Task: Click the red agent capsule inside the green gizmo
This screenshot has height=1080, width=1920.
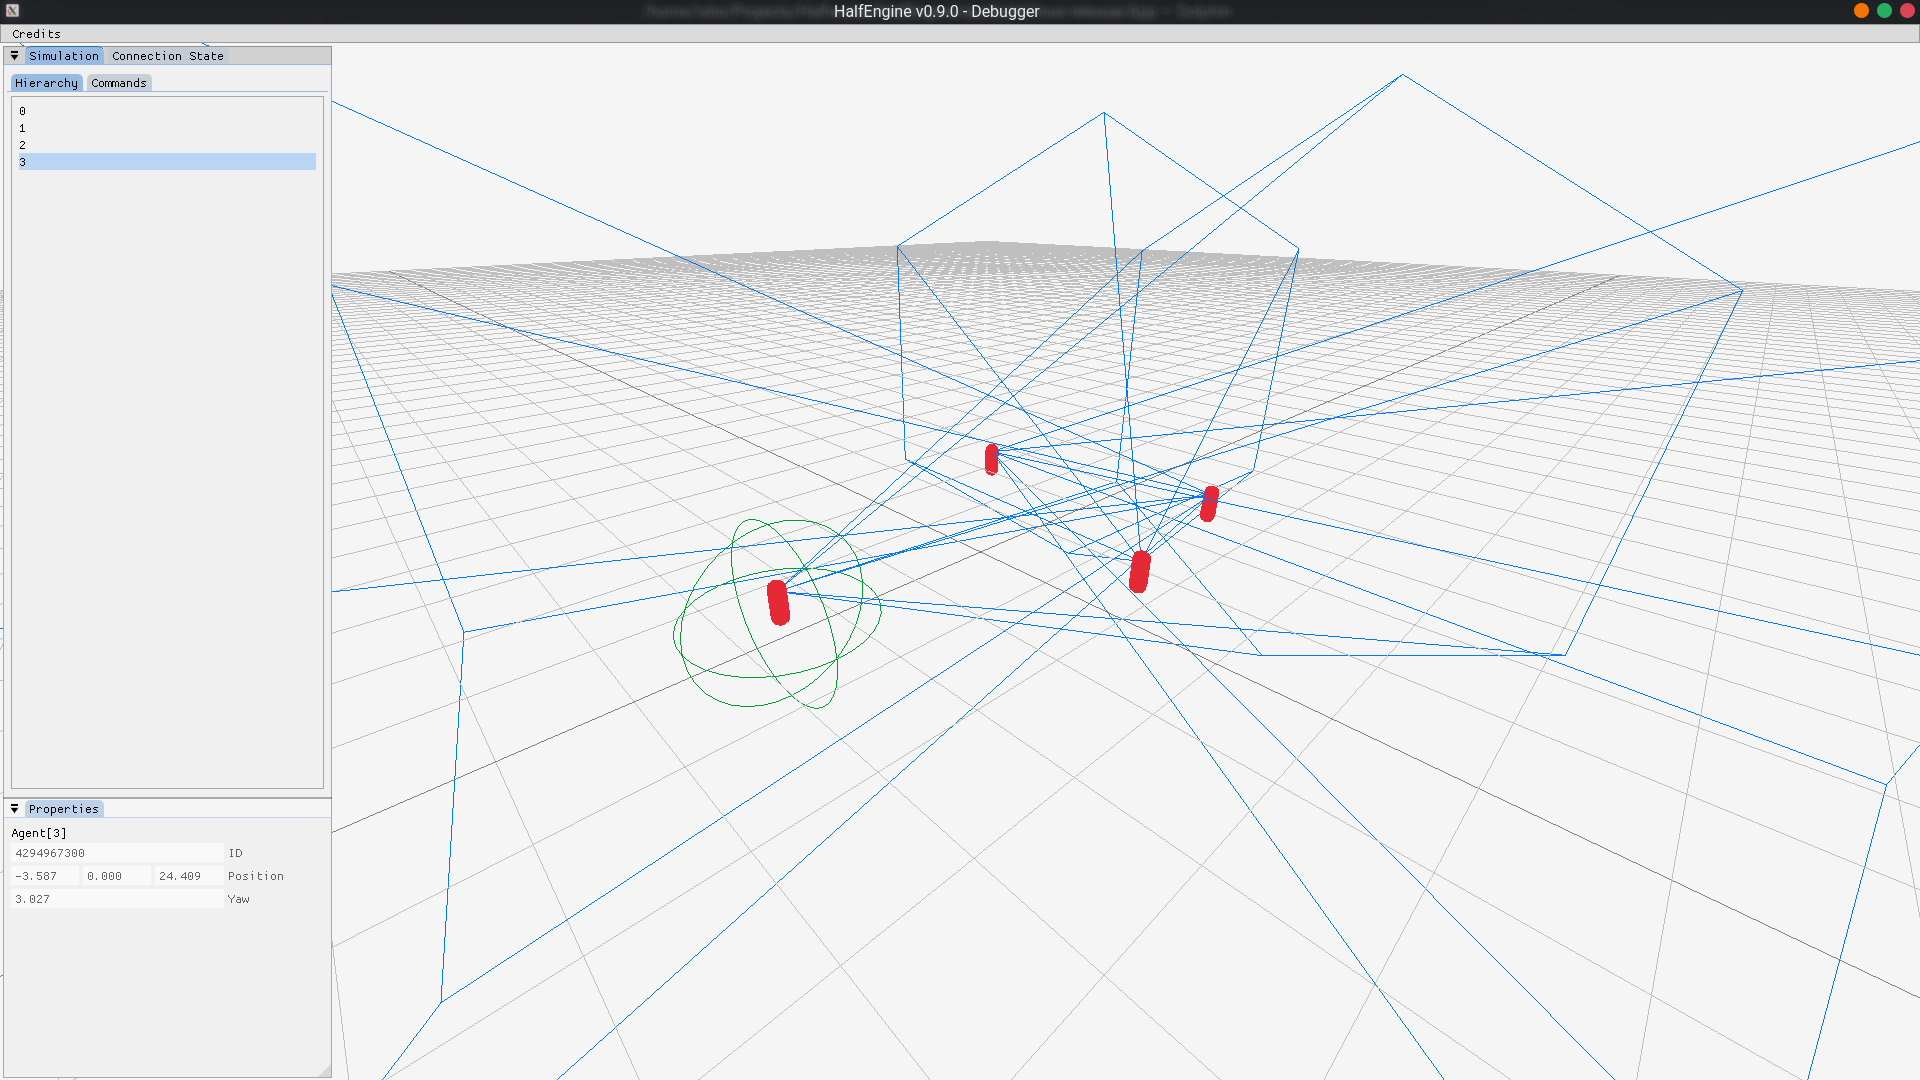Action: tap(779, 603)
